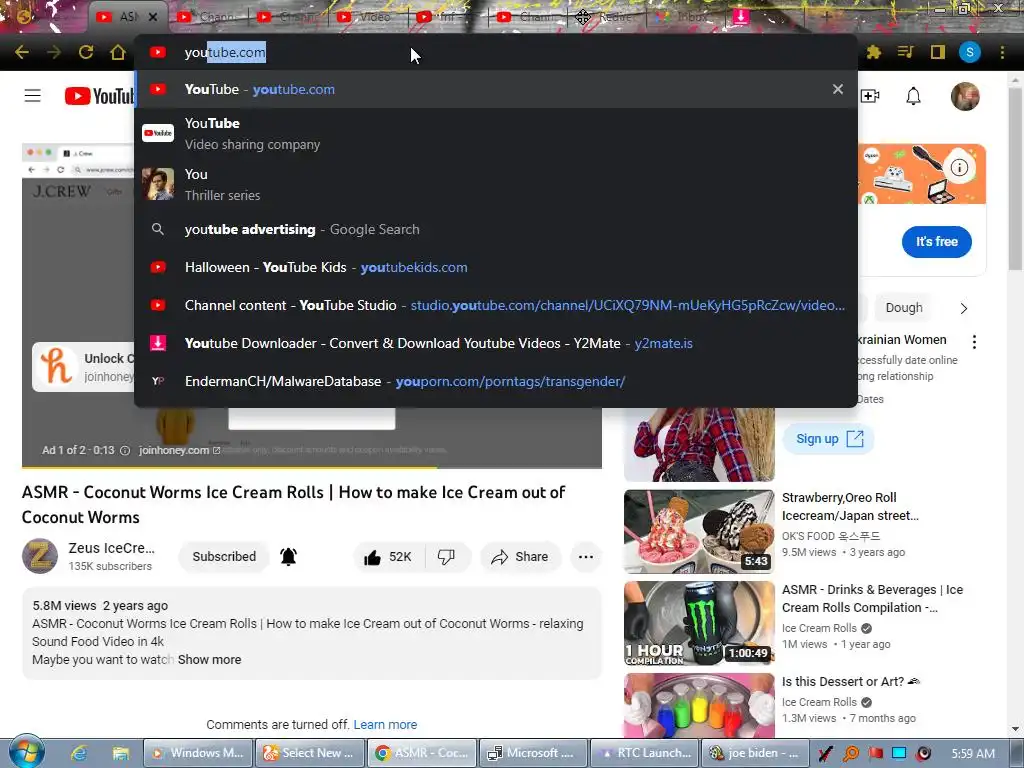Open the joinhoney.com ad link
This screenshot has width=1024, height=768.
click(x=179, y=450)
